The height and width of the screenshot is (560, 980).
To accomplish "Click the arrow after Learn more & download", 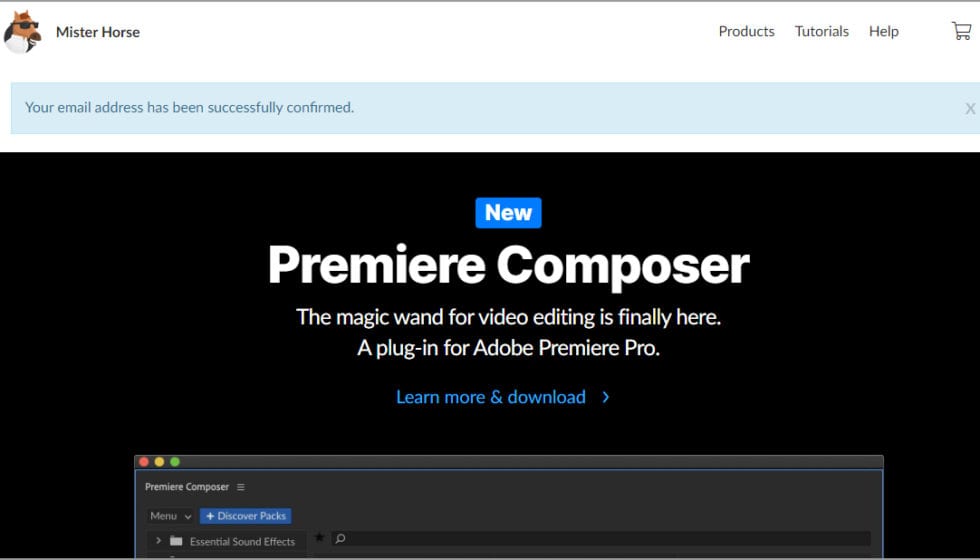I will click(x=605, y=397).
